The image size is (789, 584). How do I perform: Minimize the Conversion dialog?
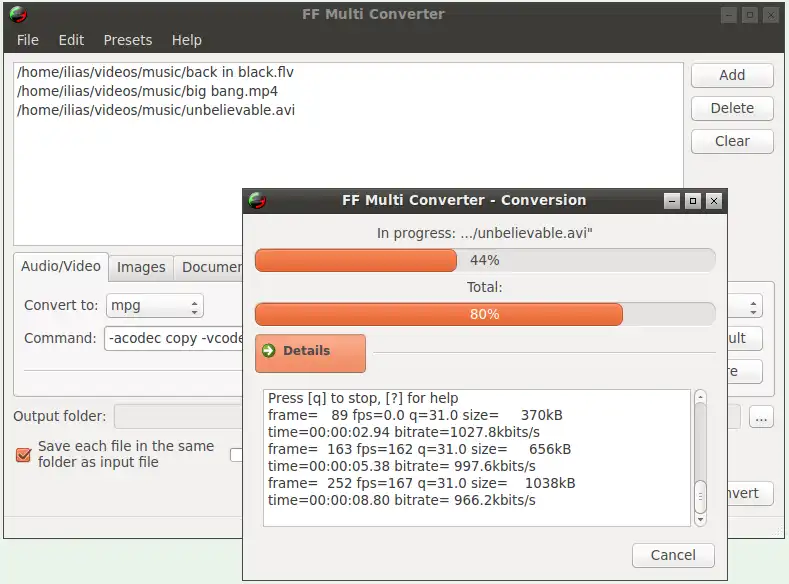(x=672, y=201)
